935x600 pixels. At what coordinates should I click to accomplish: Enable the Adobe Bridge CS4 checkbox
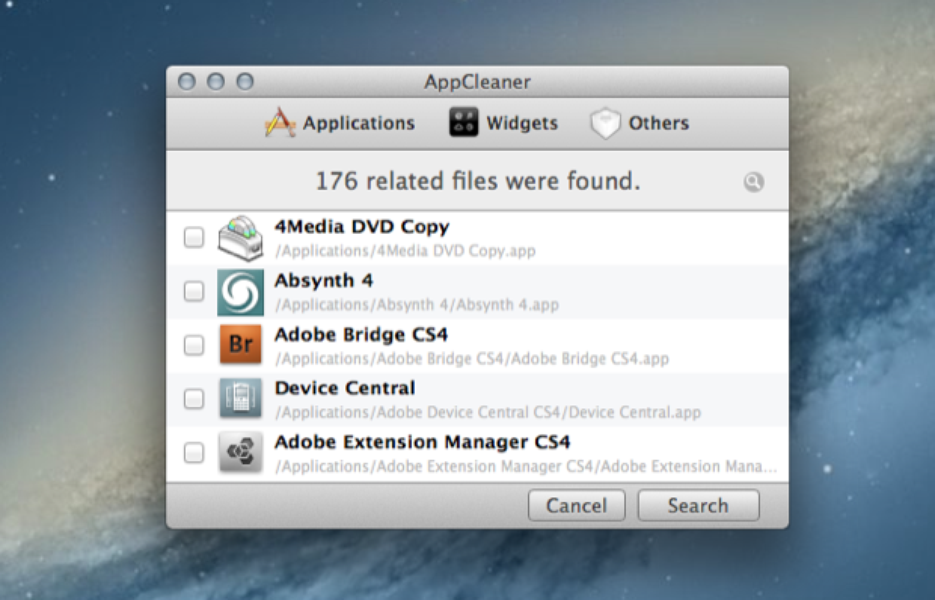click(194, 344)
